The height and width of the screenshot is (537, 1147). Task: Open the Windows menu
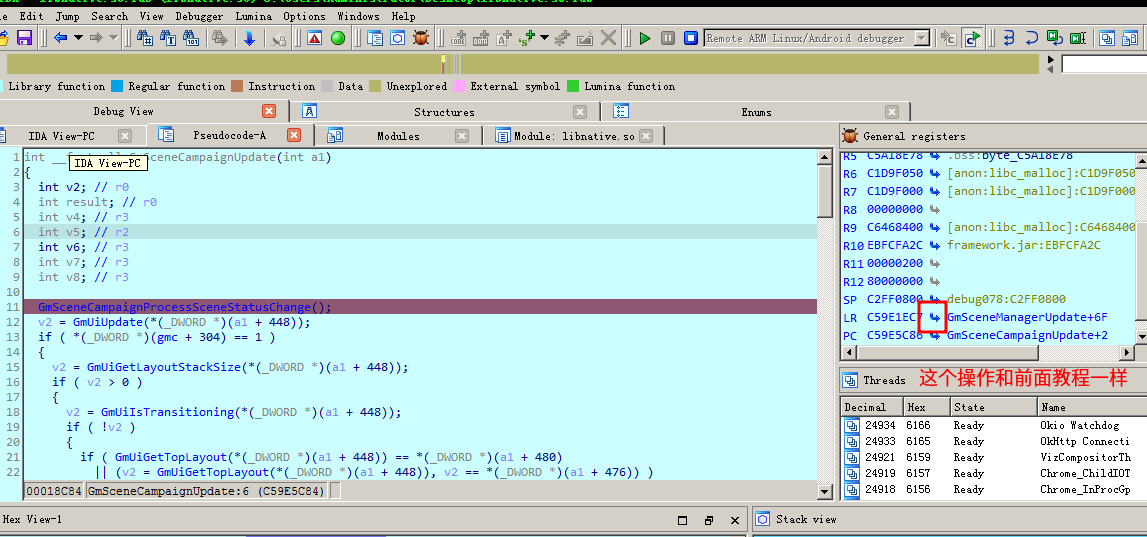358,15
